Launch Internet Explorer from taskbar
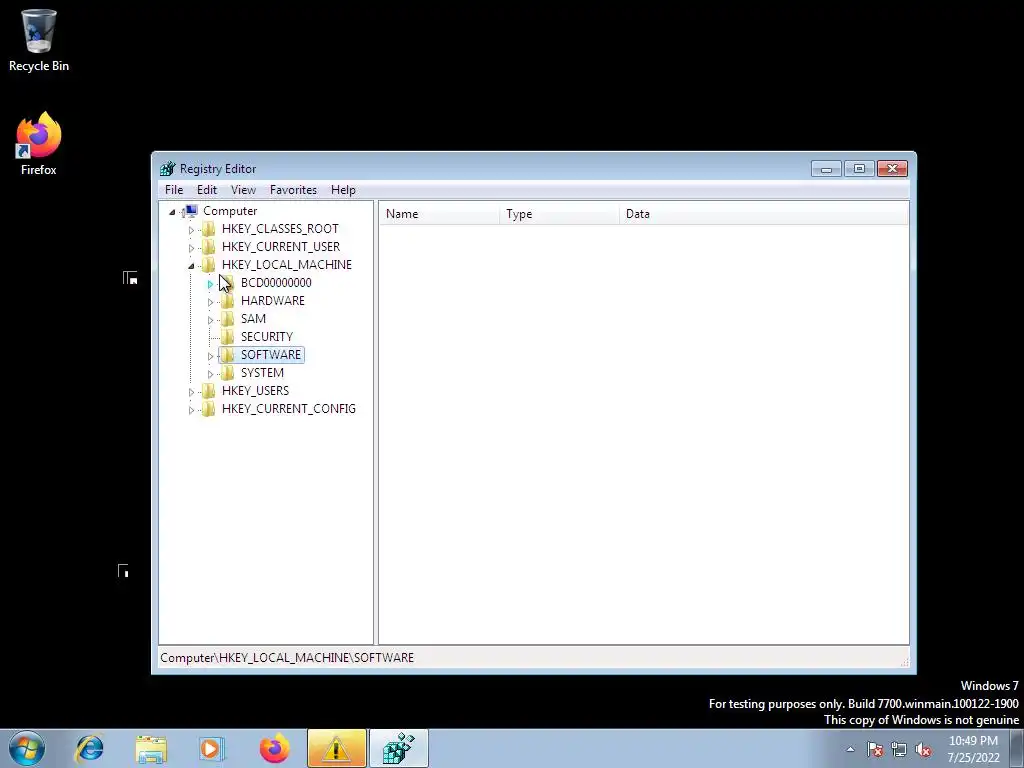 pos(89,748)
